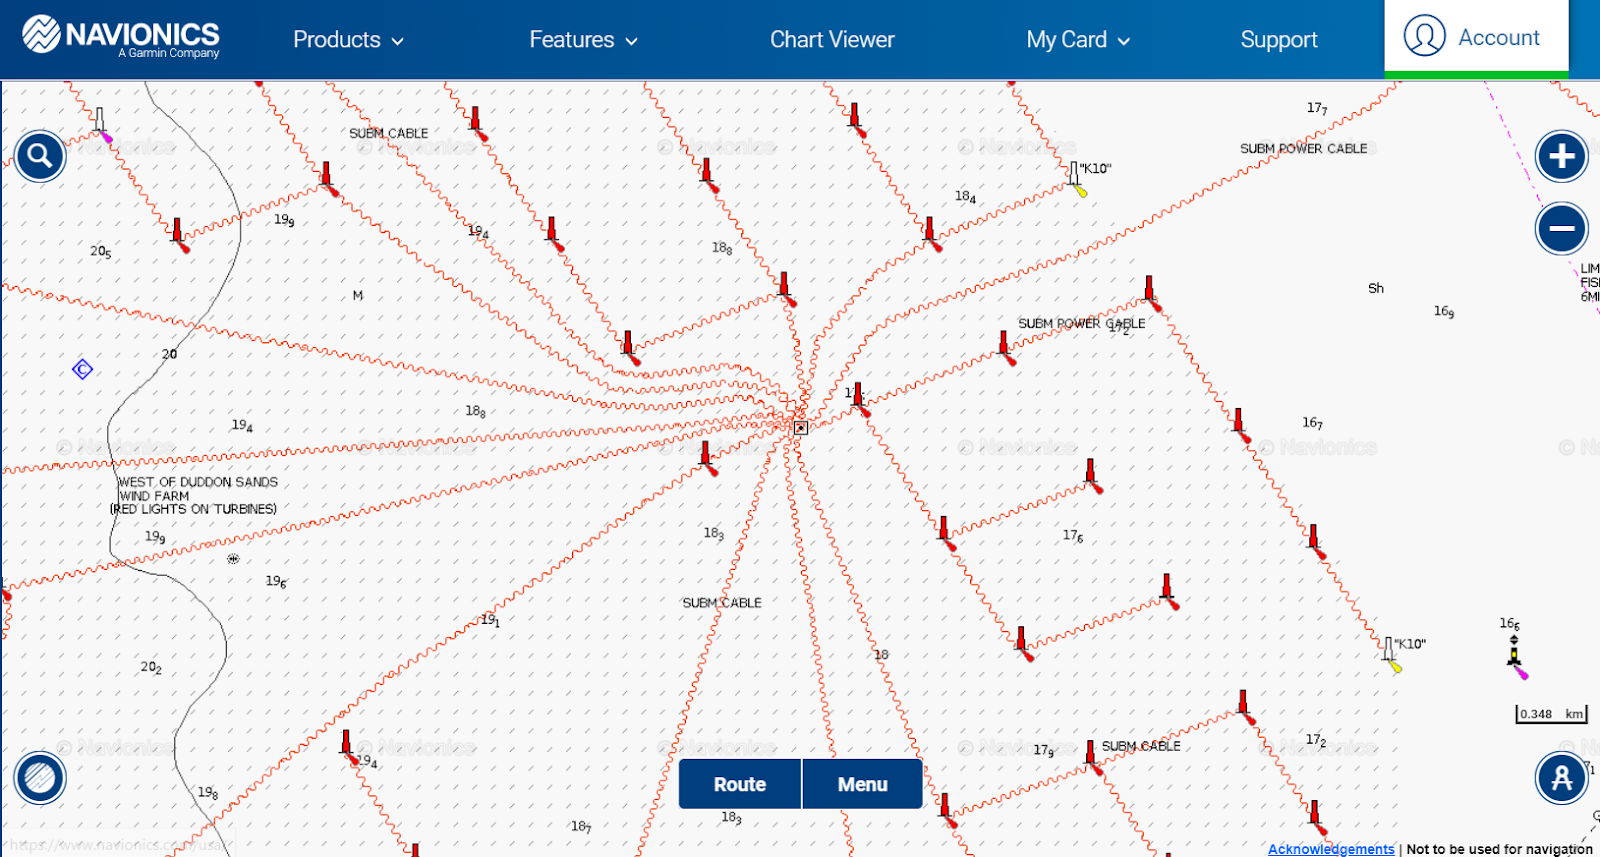The width and height of the screenshot is (1600, 857).
Task: Expand the Features dropdown menu
Action: click(x=583, y=40)
